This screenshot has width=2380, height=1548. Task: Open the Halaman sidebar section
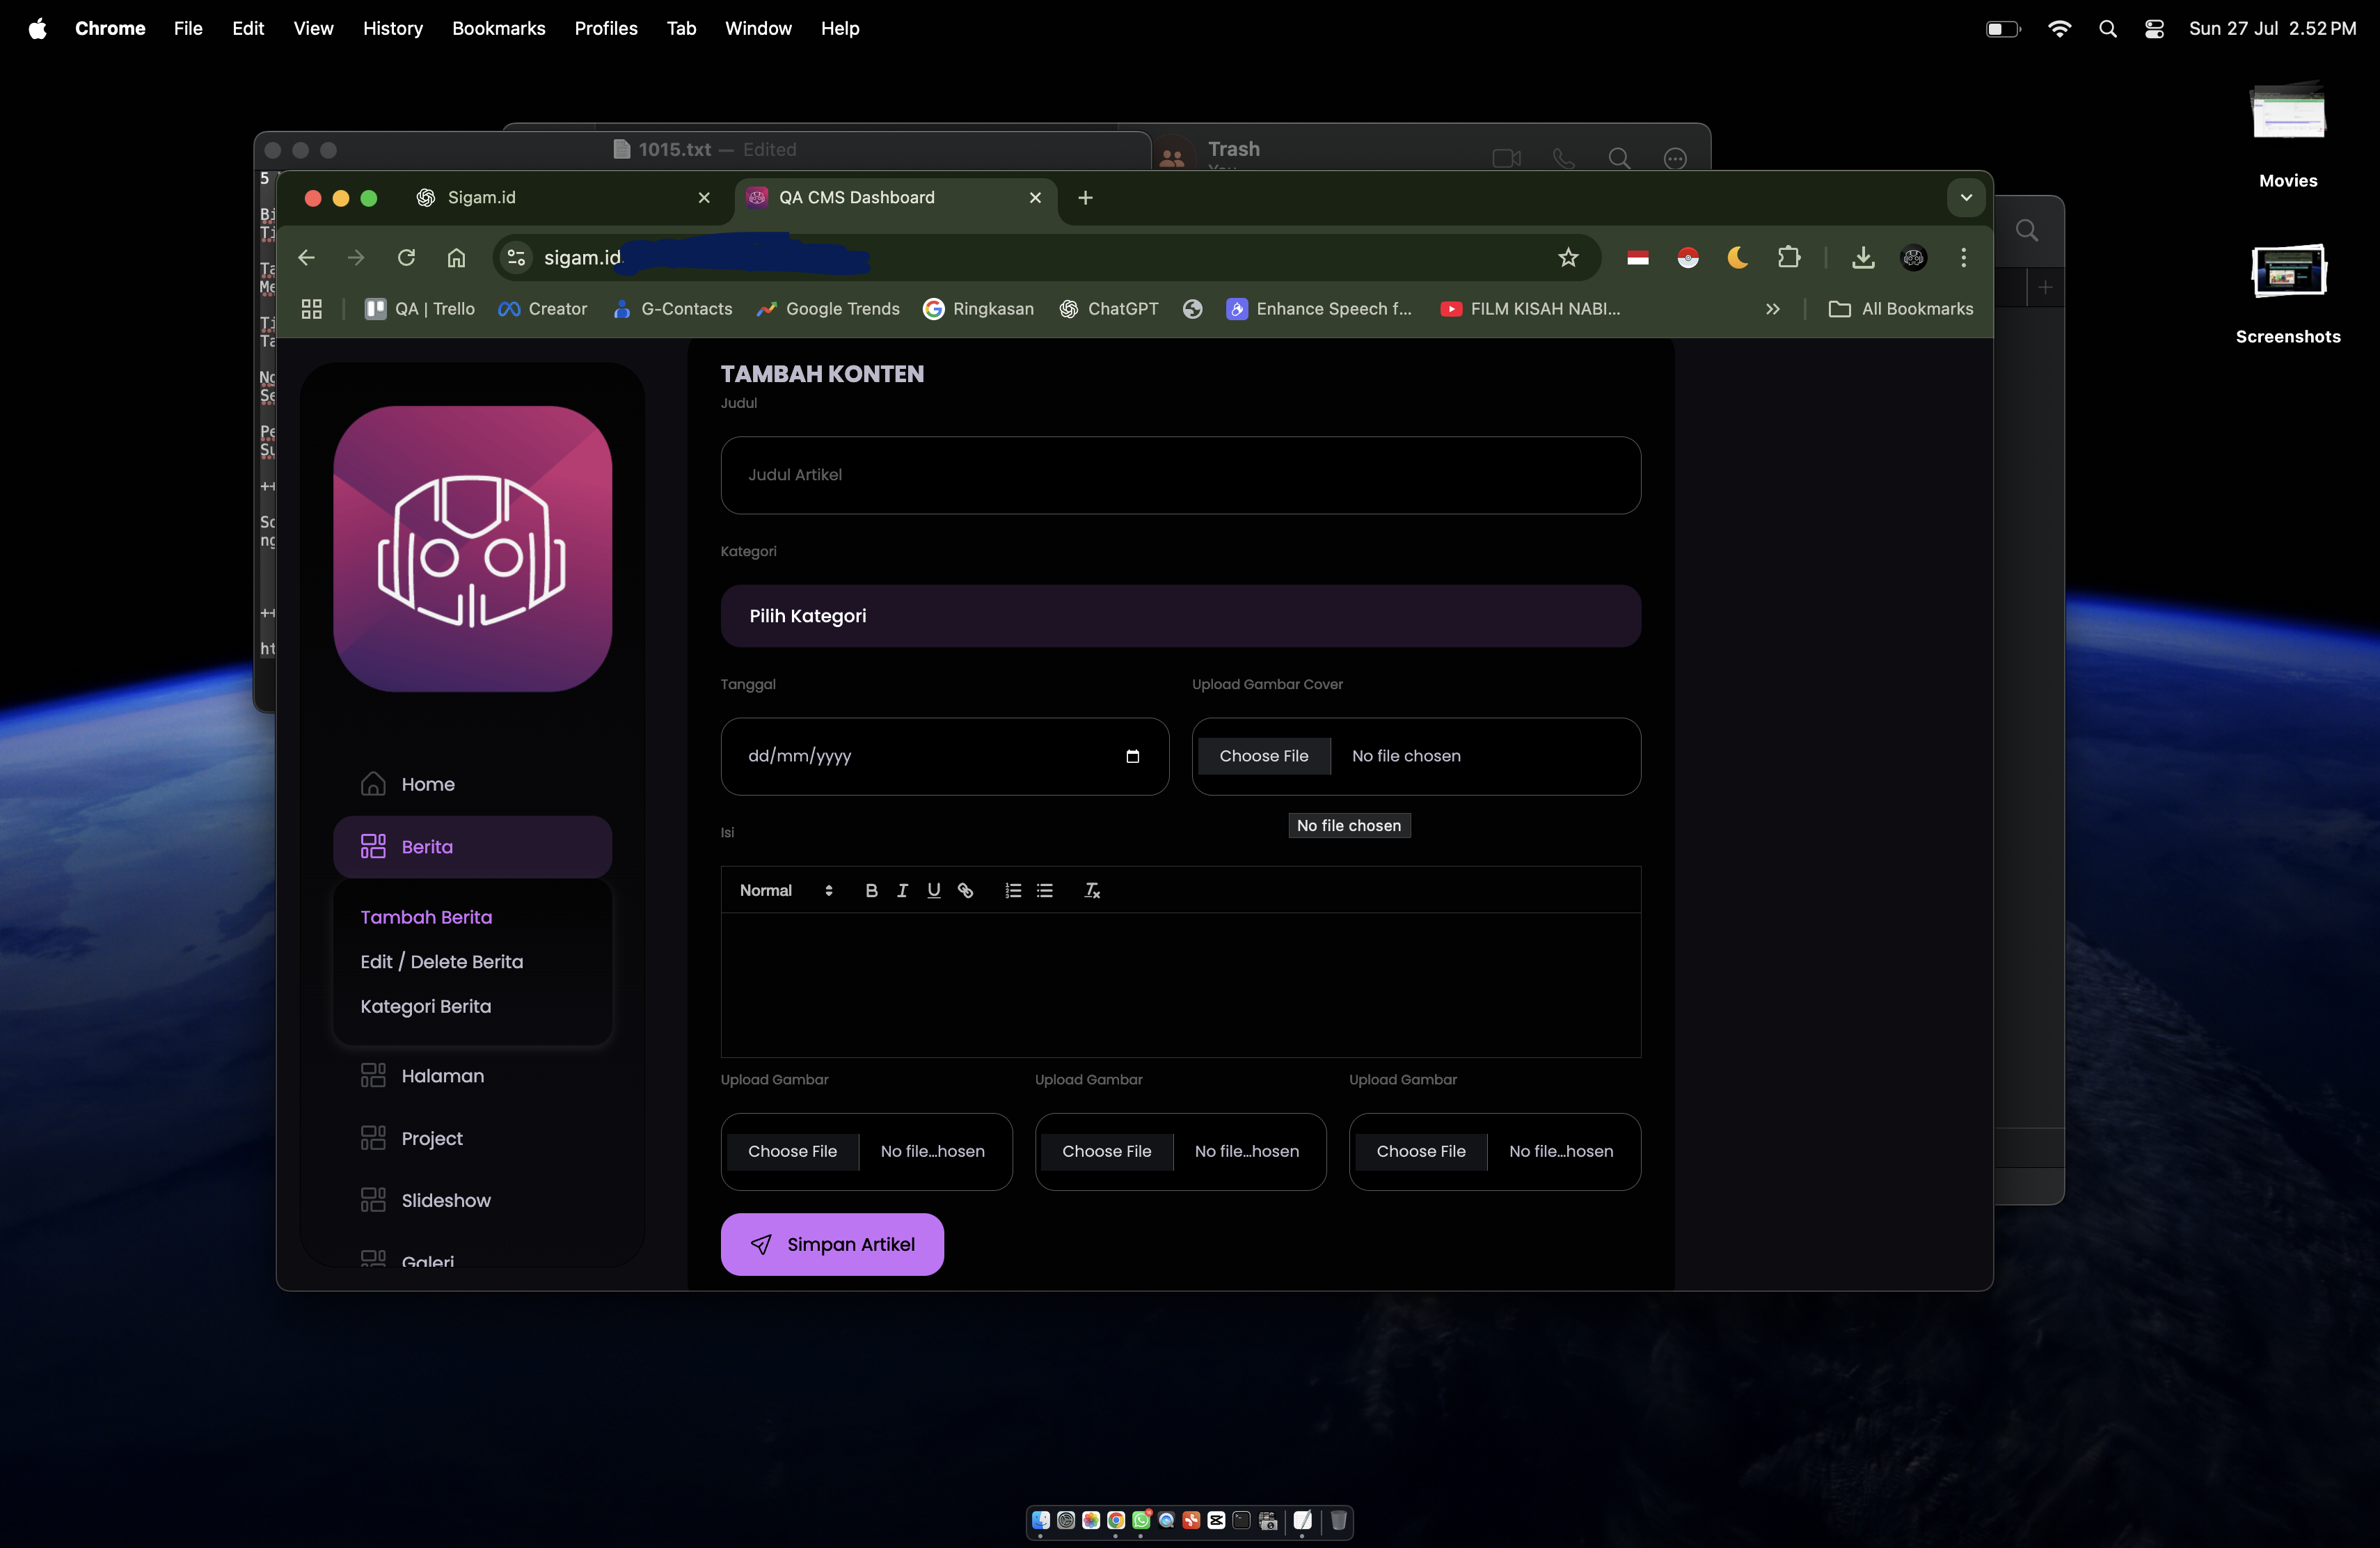click(x=442, y=1076)
